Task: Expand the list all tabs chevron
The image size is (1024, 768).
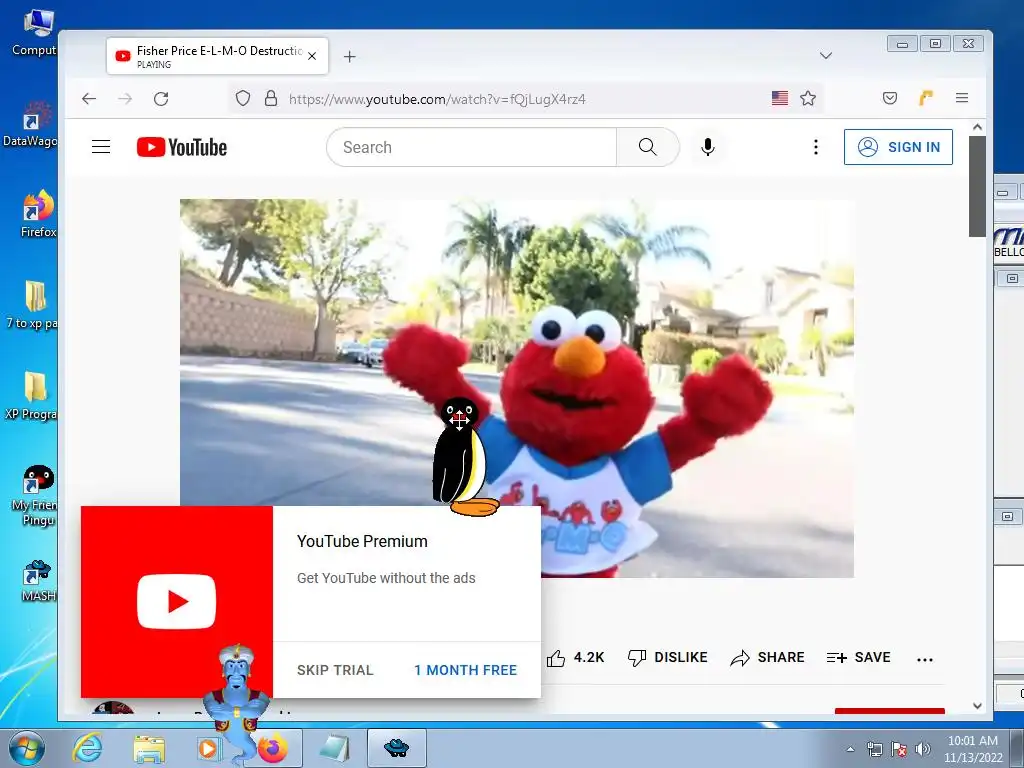Action: (825, 56)
